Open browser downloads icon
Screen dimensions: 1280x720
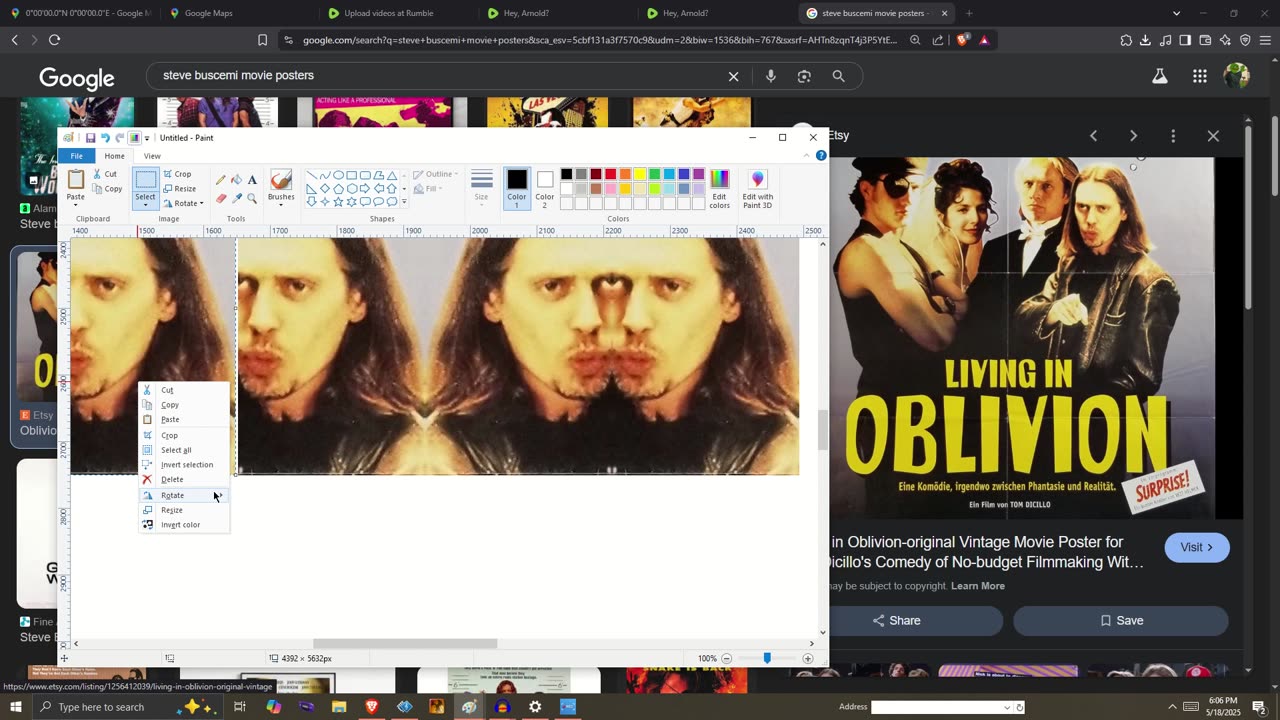click(1145, 40)
